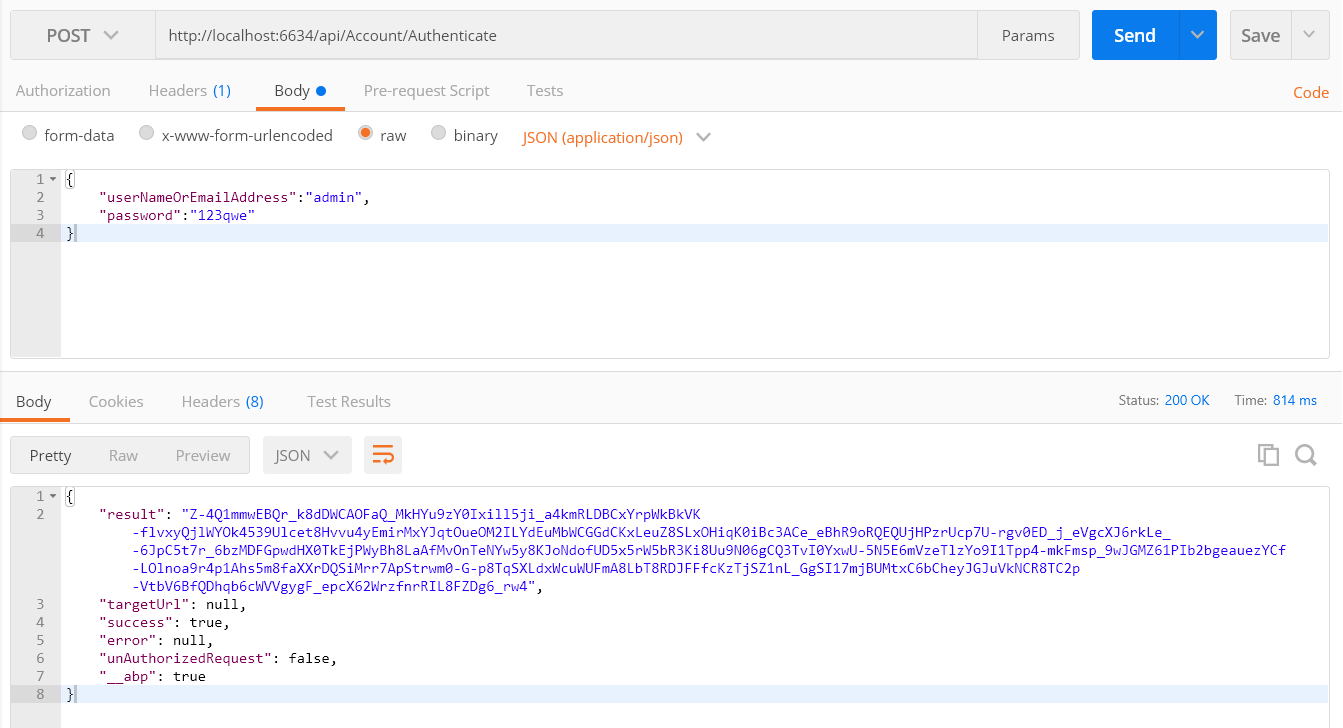Collapse the request JSON at line 1
The height and width of the screenshot is (728, 1343).
(x=53, y=179)
